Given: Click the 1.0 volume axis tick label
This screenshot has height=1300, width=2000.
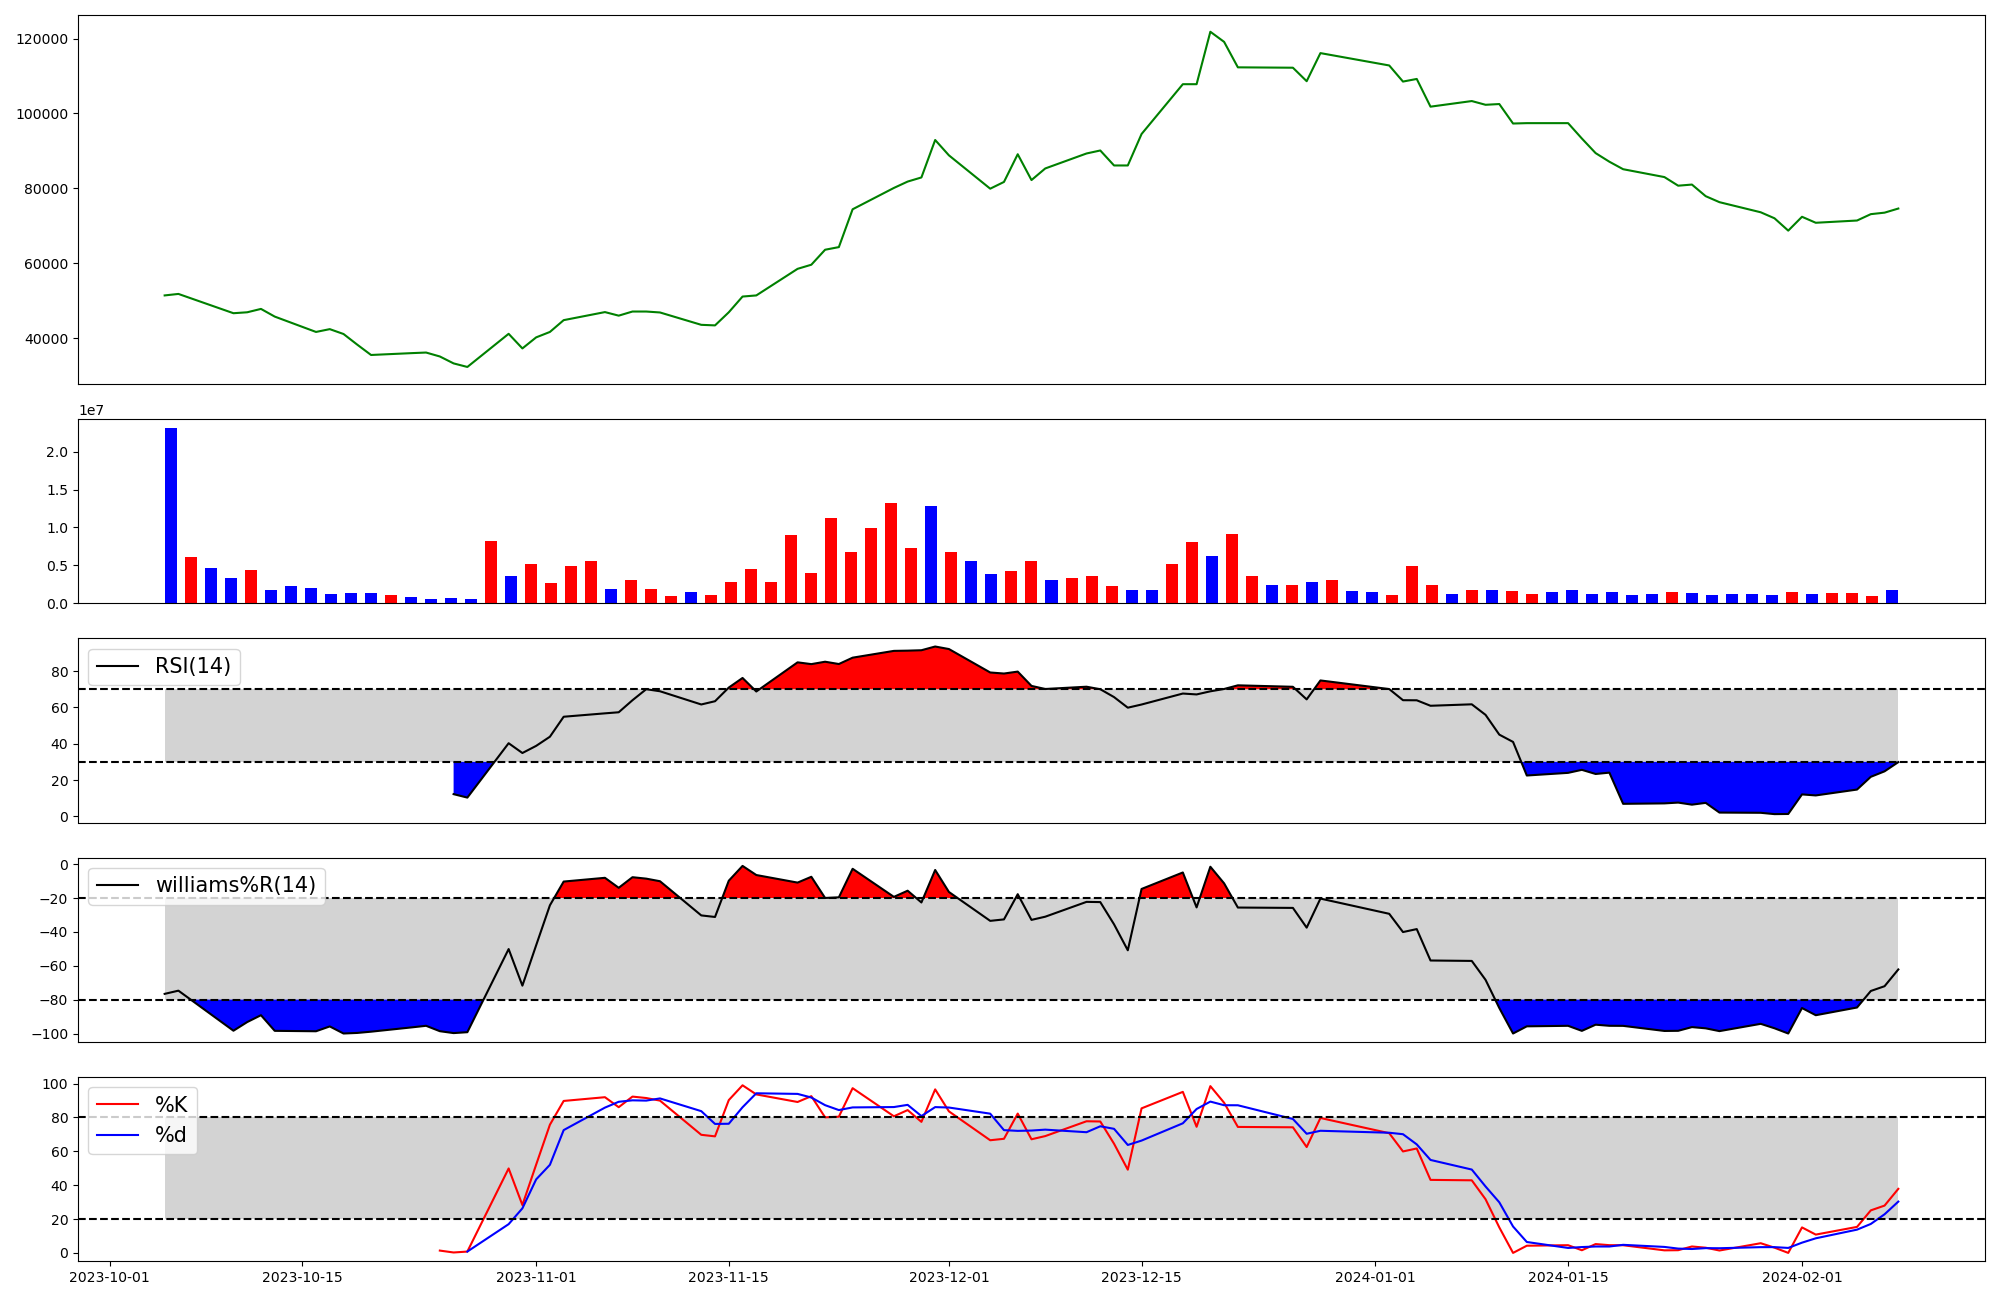Looking at the screenshot, I should (x=57, y=528).
